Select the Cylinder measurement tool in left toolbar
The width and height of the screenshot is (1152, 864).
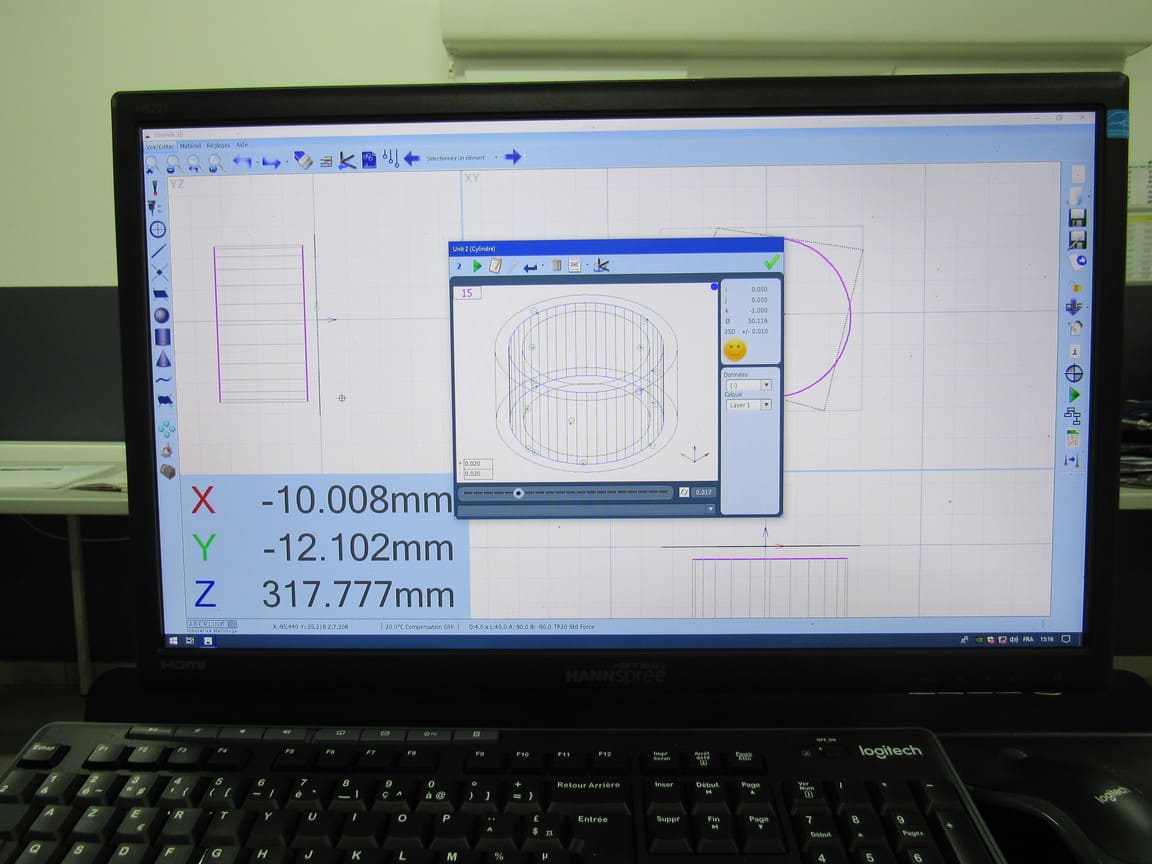[x=162, y=337]
